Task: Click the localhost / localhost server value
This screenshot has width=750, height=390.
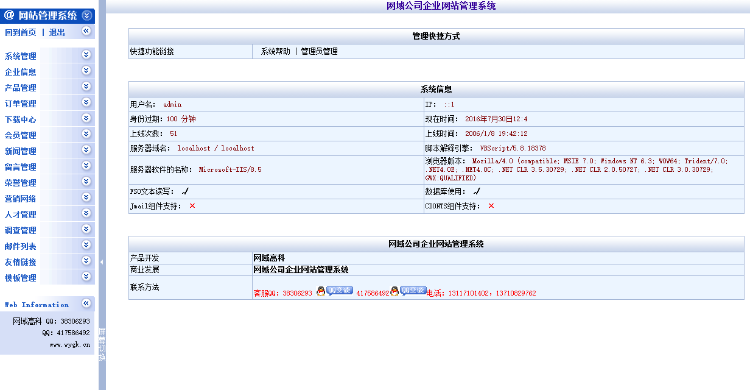Action: tap(216, 148)
